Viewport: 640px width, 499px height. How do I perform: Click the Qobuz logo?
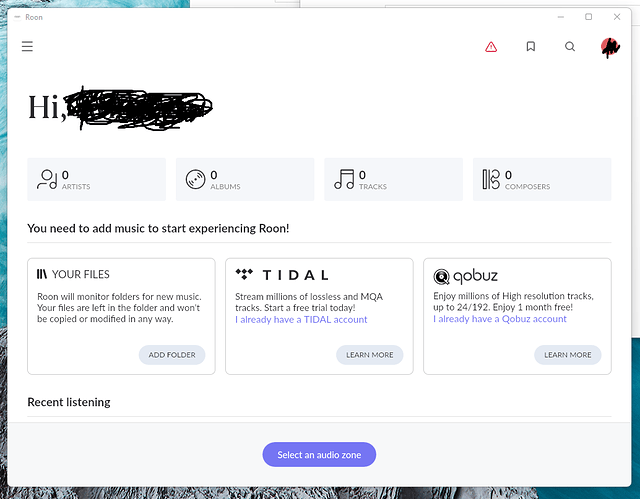465,276
